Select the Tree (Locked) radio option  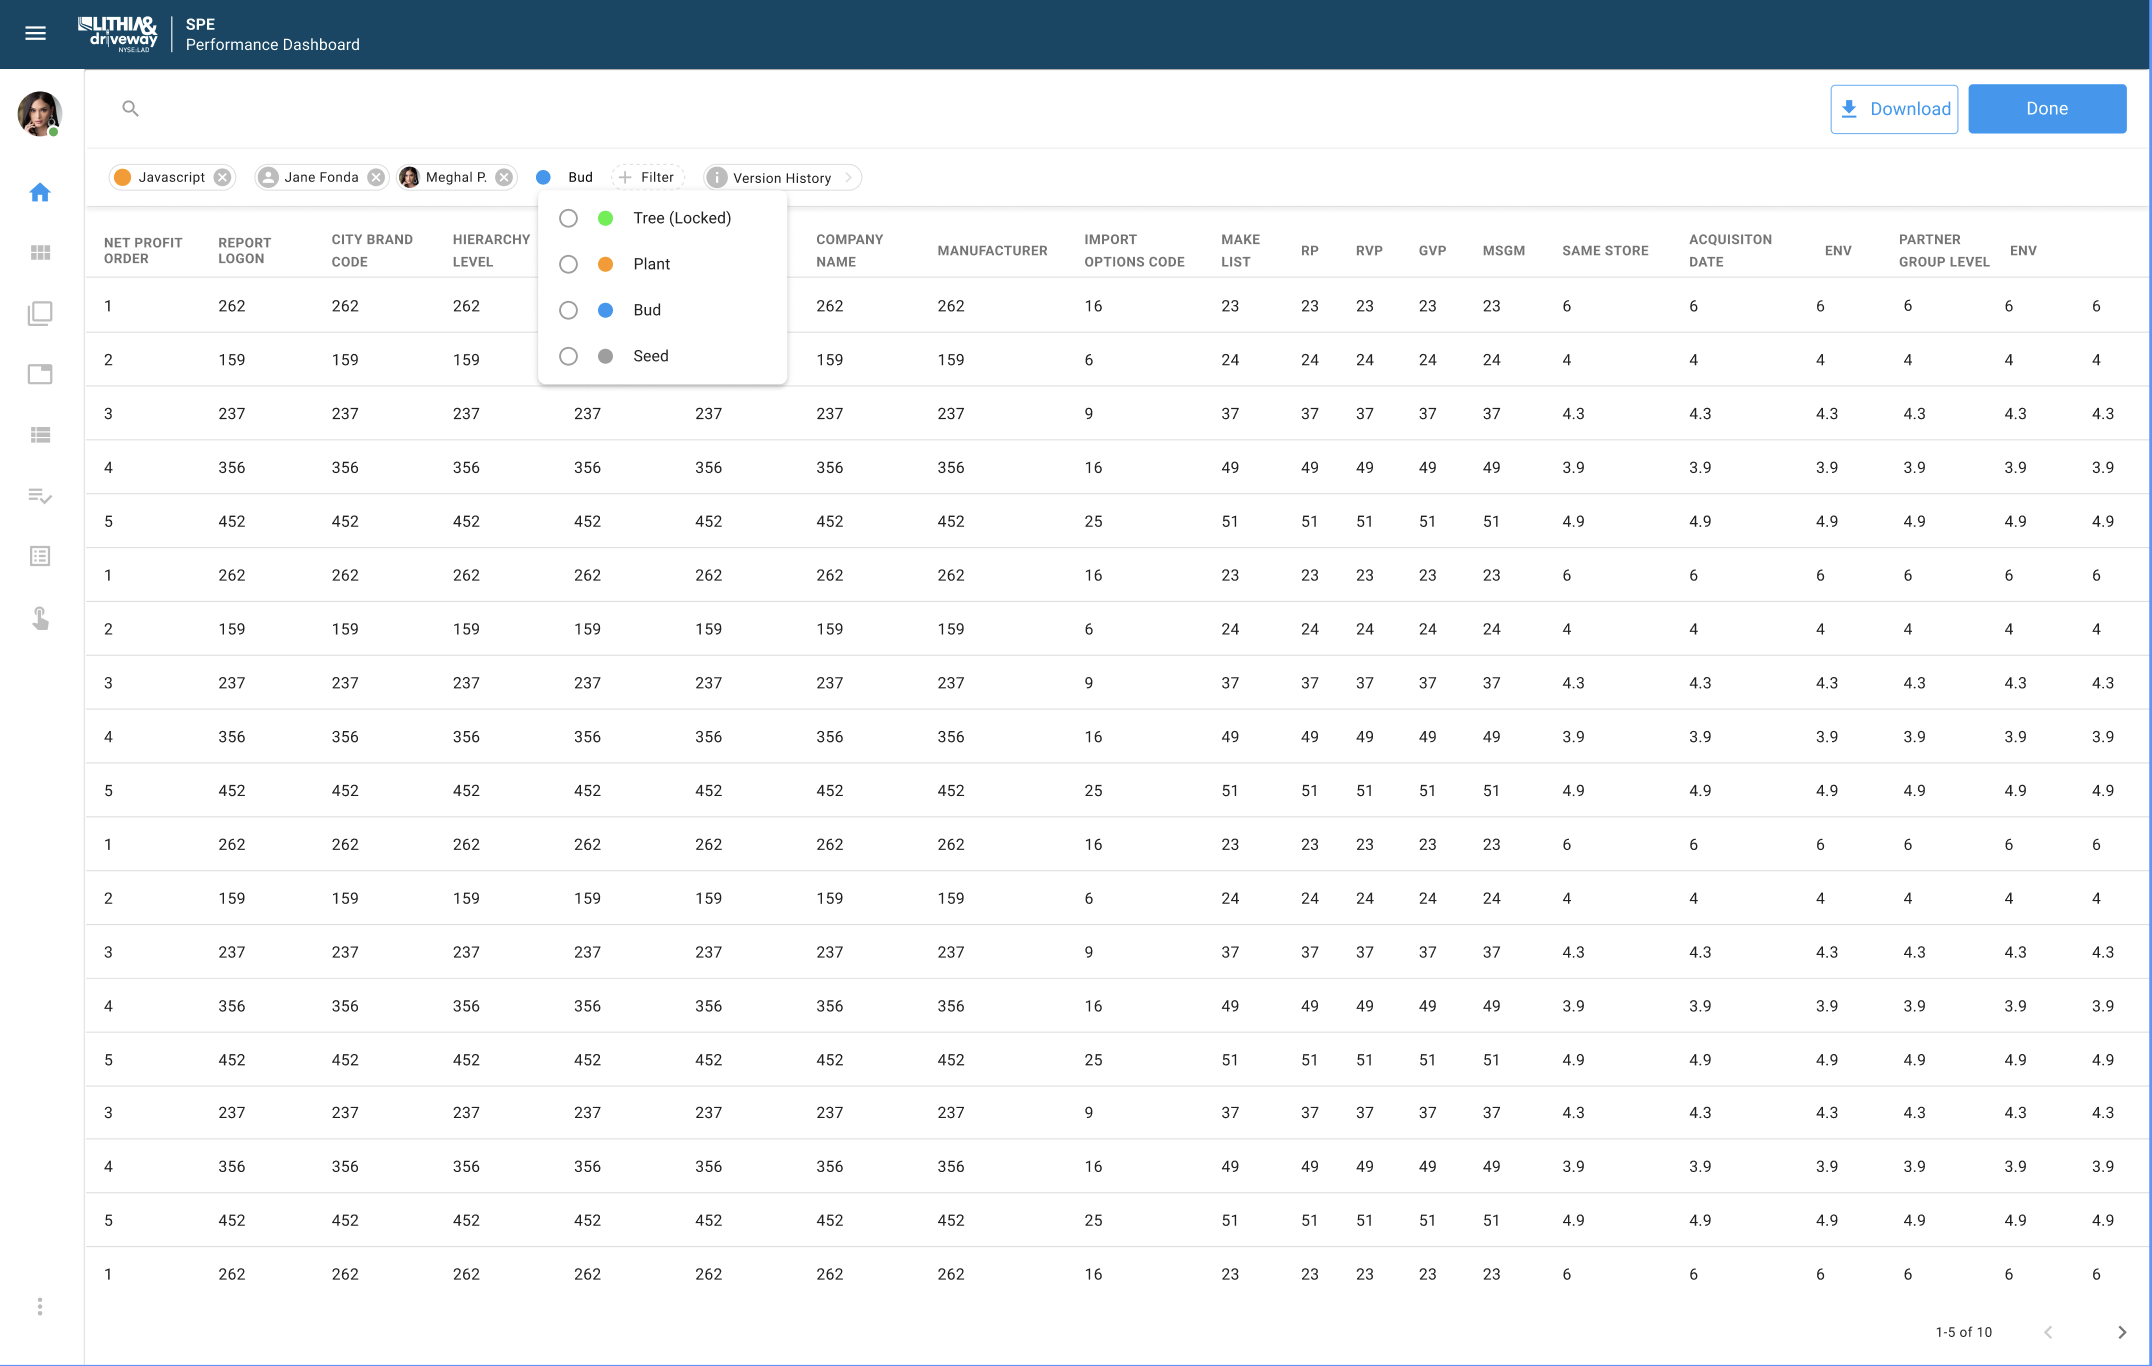[568, 218]
